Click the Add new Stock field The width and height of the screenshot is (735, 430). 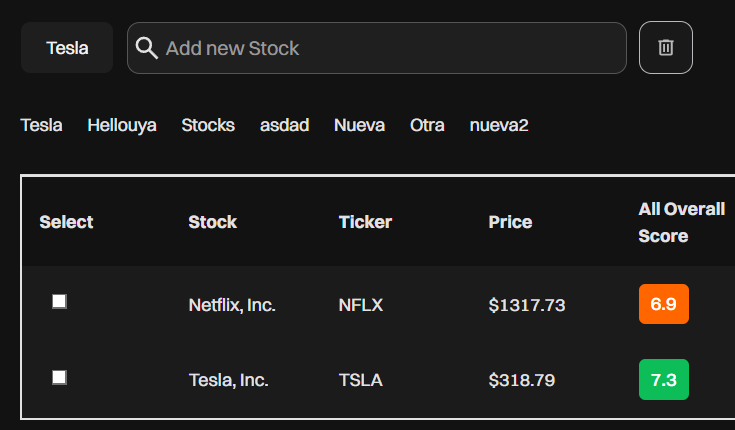pos(377,48)
